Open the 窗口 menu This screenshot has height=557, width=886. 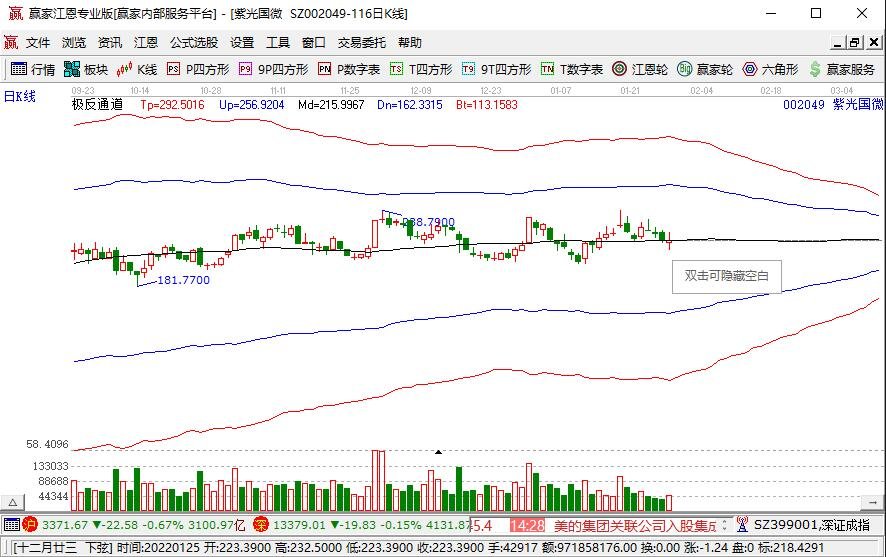point(314,42)
